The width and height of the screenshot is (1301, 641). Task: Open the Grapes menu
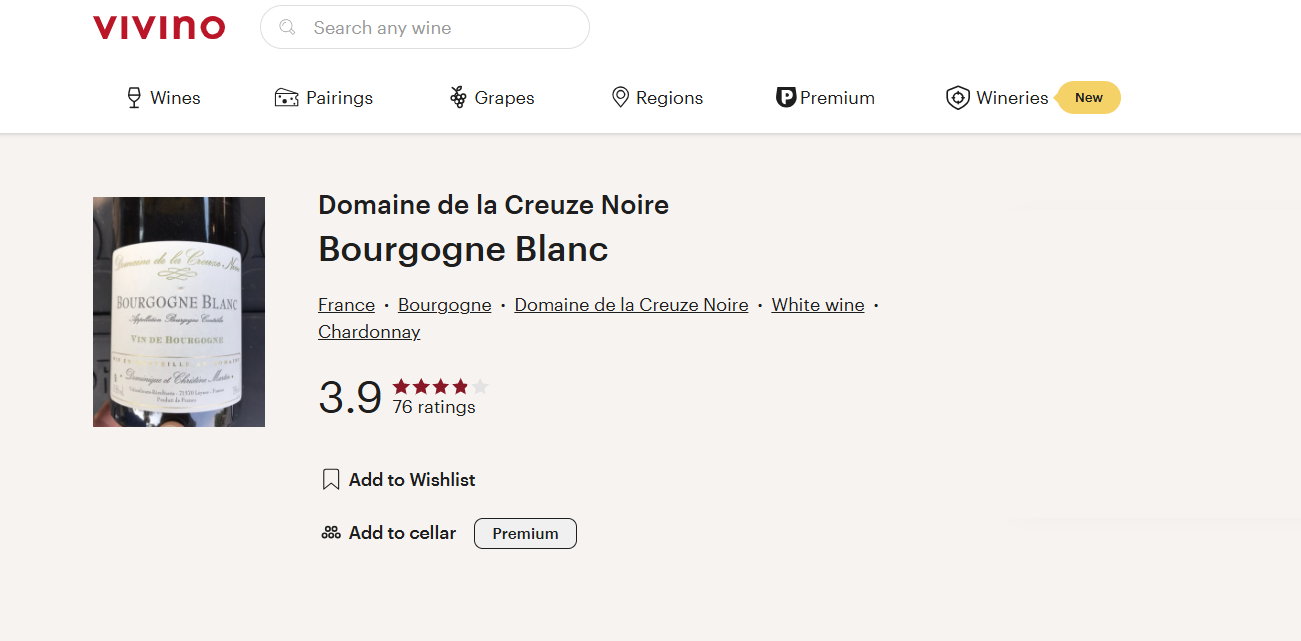pyautogui.click(x=504, y=98)
